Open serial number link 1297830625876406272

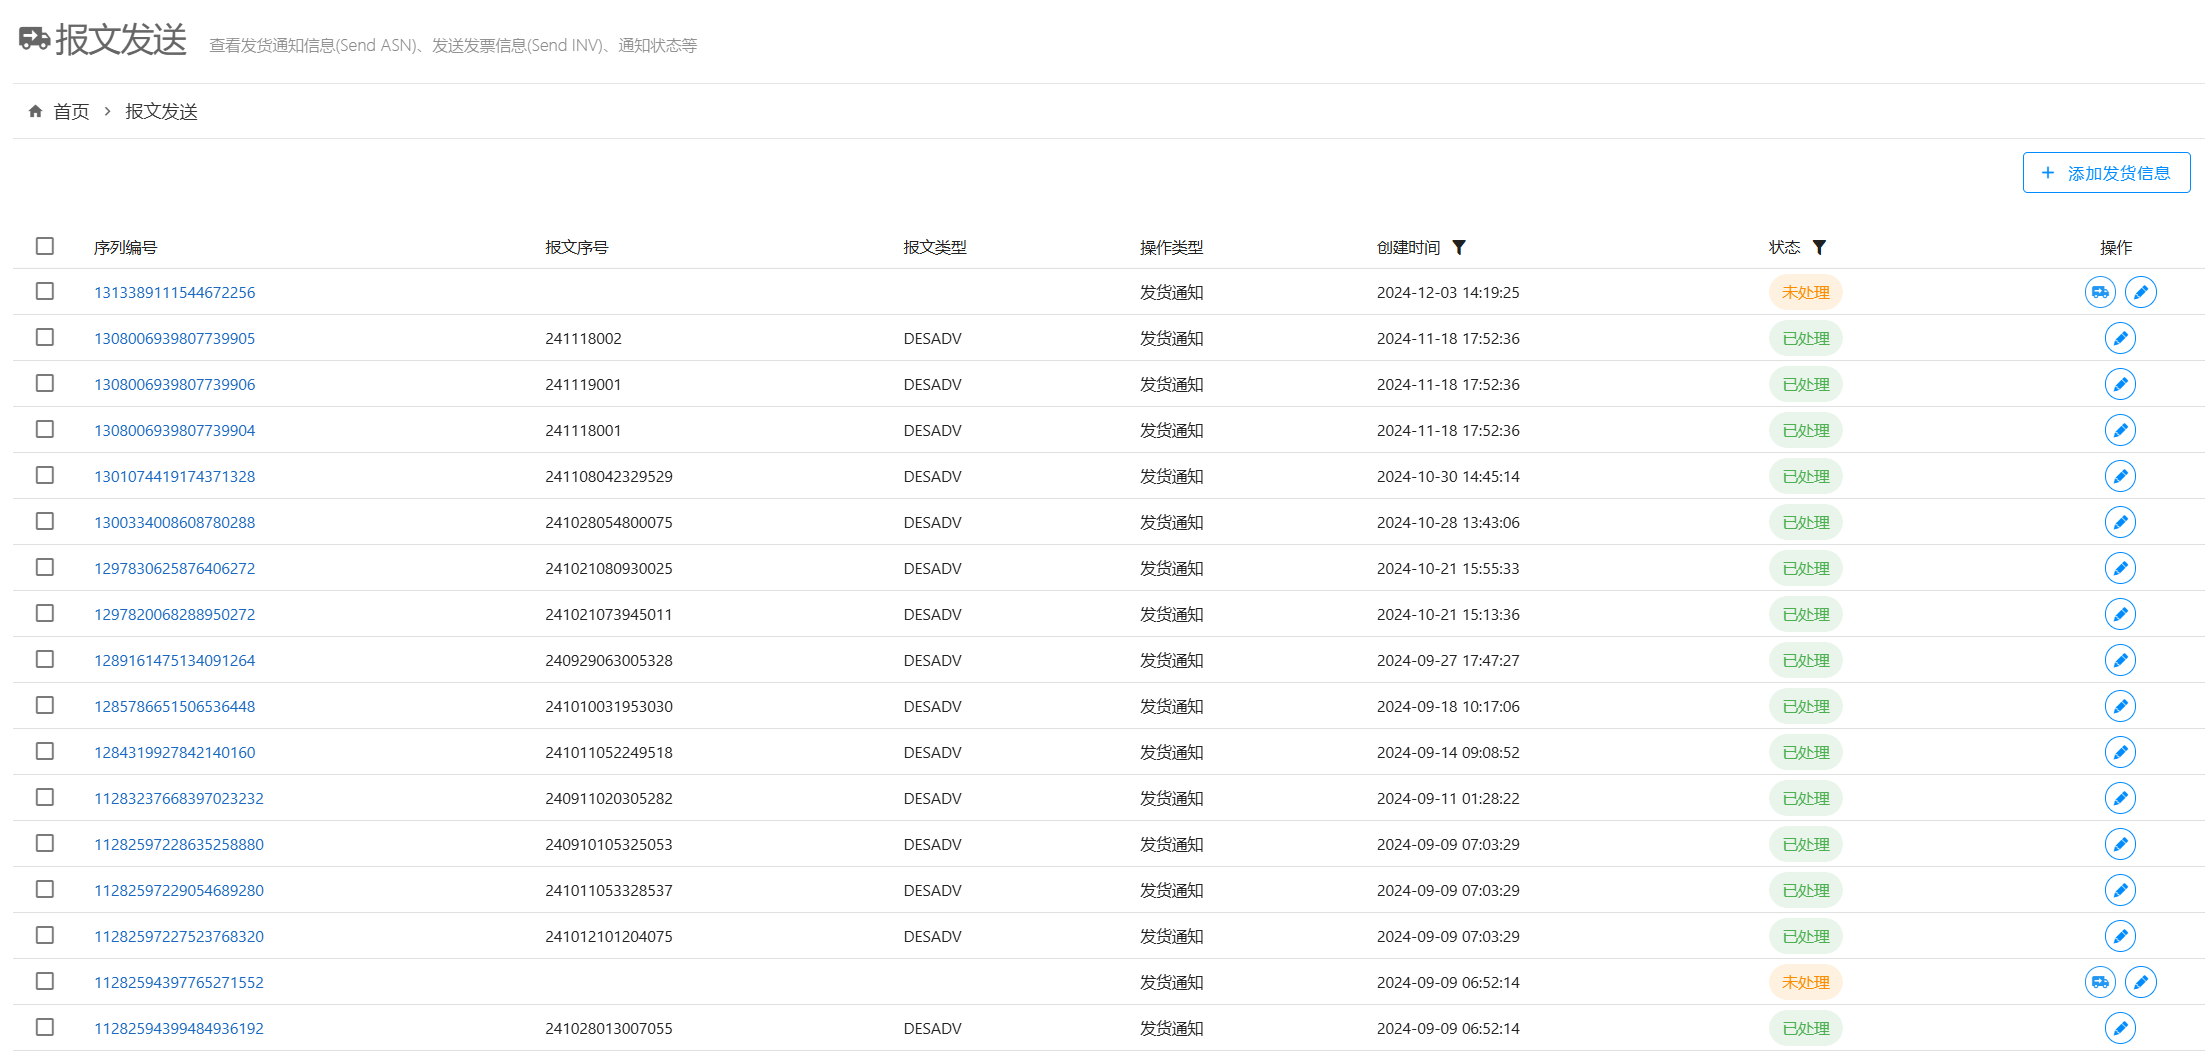pyautogui.click(x=174, y=568)
